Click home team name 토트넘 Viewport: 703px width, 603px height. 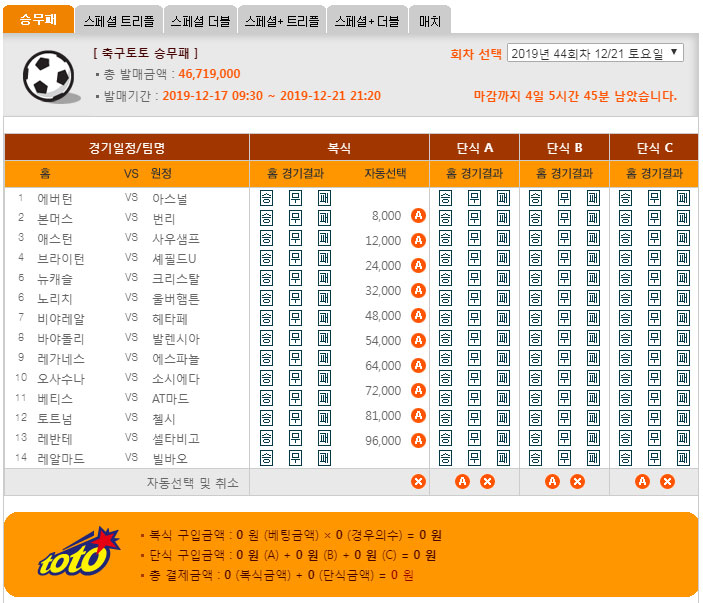[55, 419]
